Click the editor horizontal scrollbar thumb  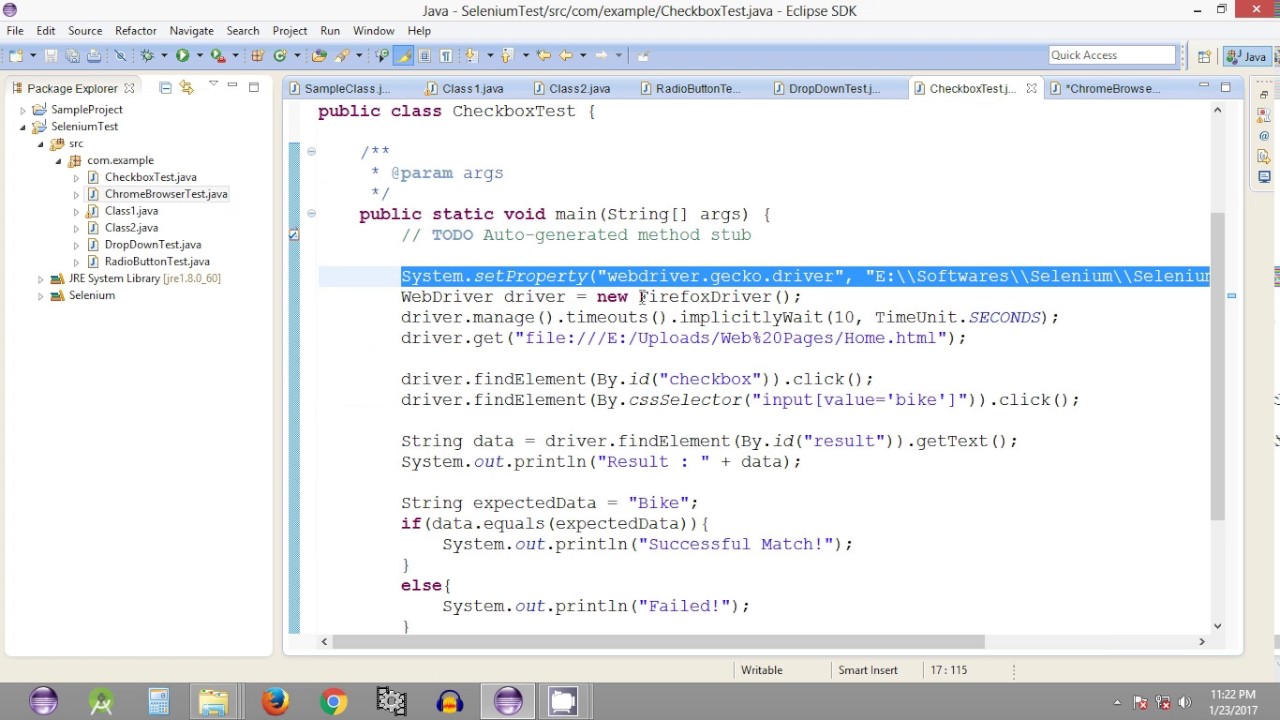click(658, 642)
